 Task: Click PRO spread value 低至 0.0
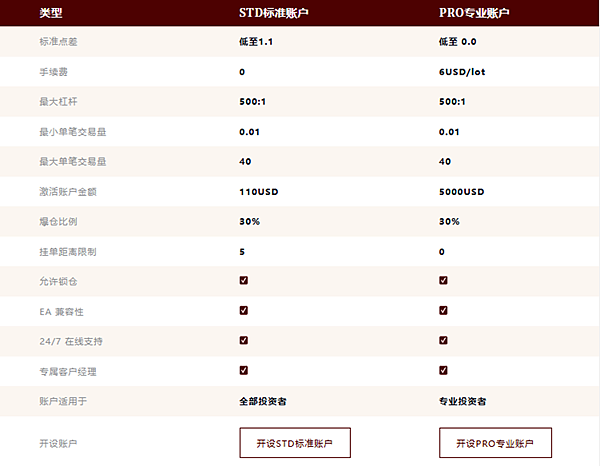(x=457, y=42)
